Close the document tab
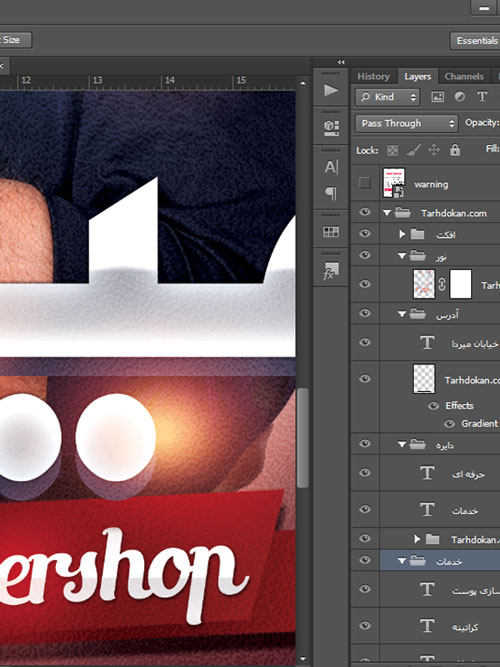The width and height of the screenshot is (500, 667). click(2, 66)
